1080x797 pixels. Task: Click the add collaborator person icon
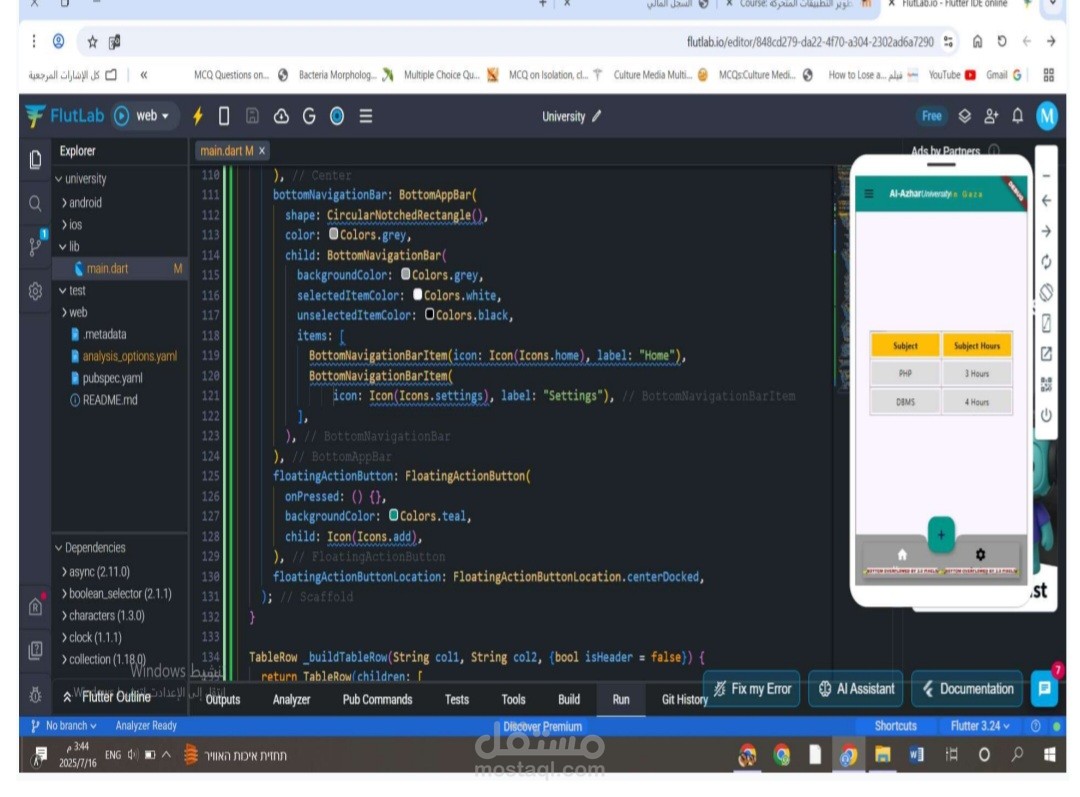click(991, 116)
